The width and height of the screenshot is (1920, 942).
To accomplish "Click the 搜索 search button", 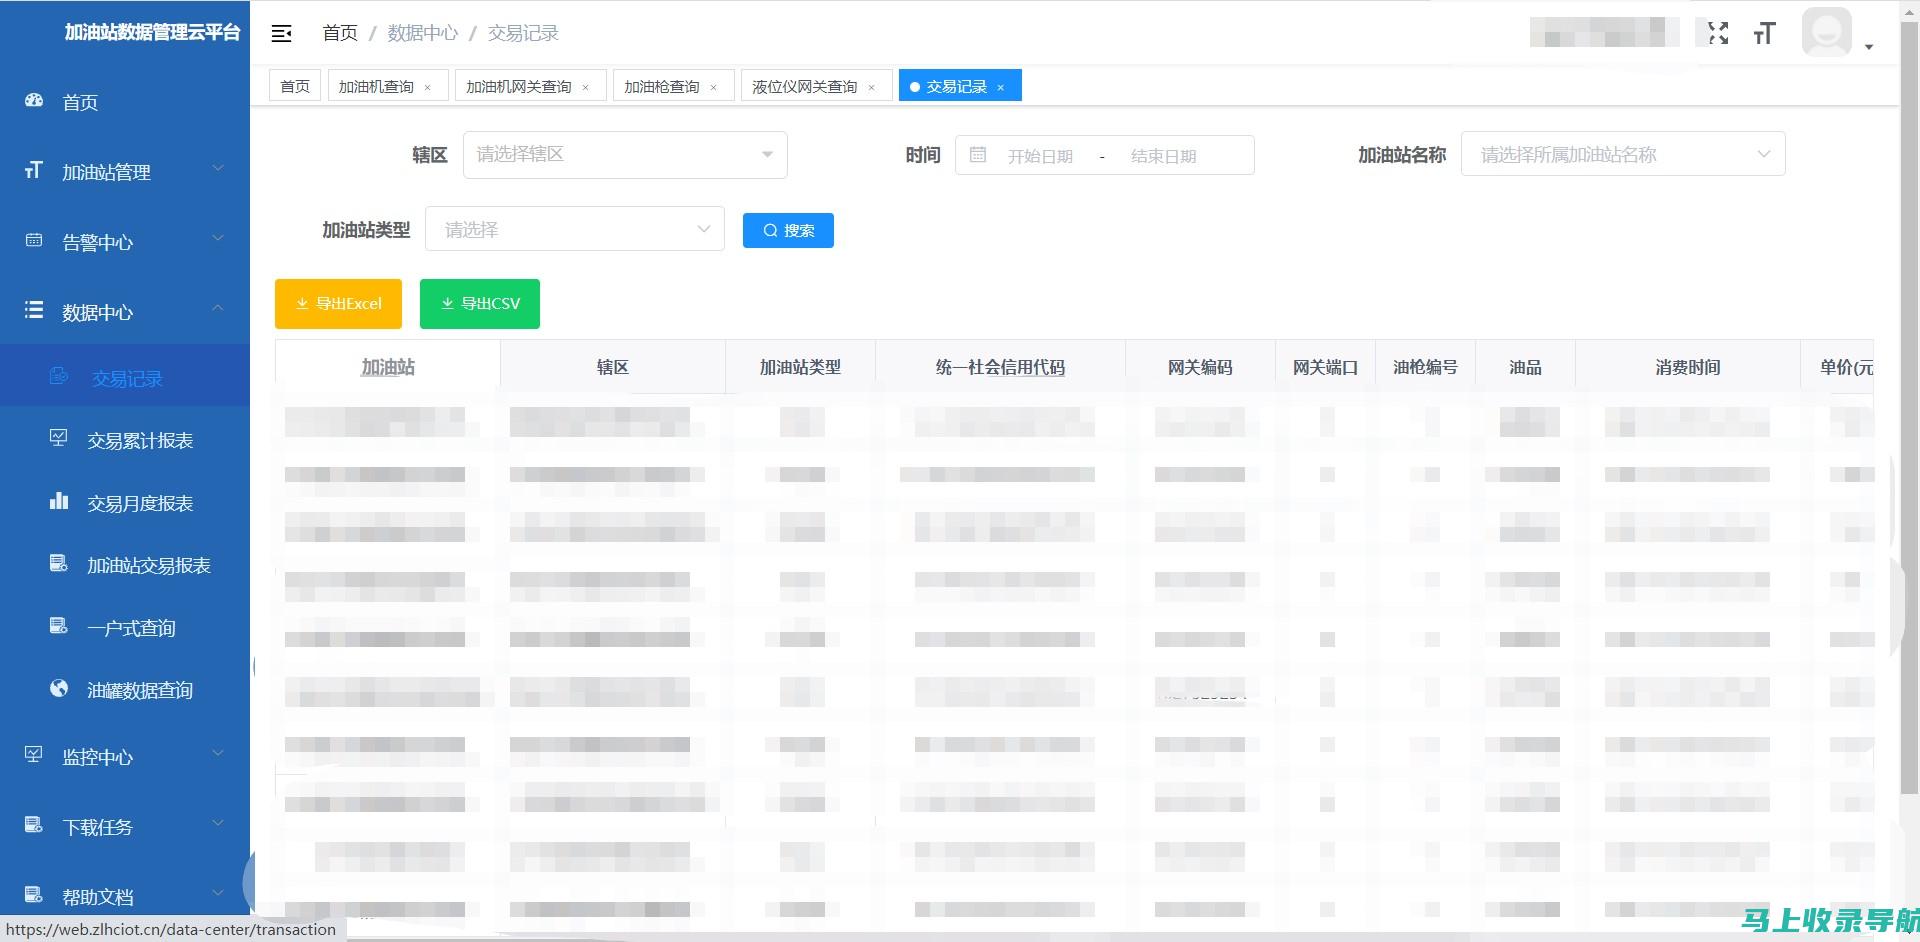I will pos(788,230).
